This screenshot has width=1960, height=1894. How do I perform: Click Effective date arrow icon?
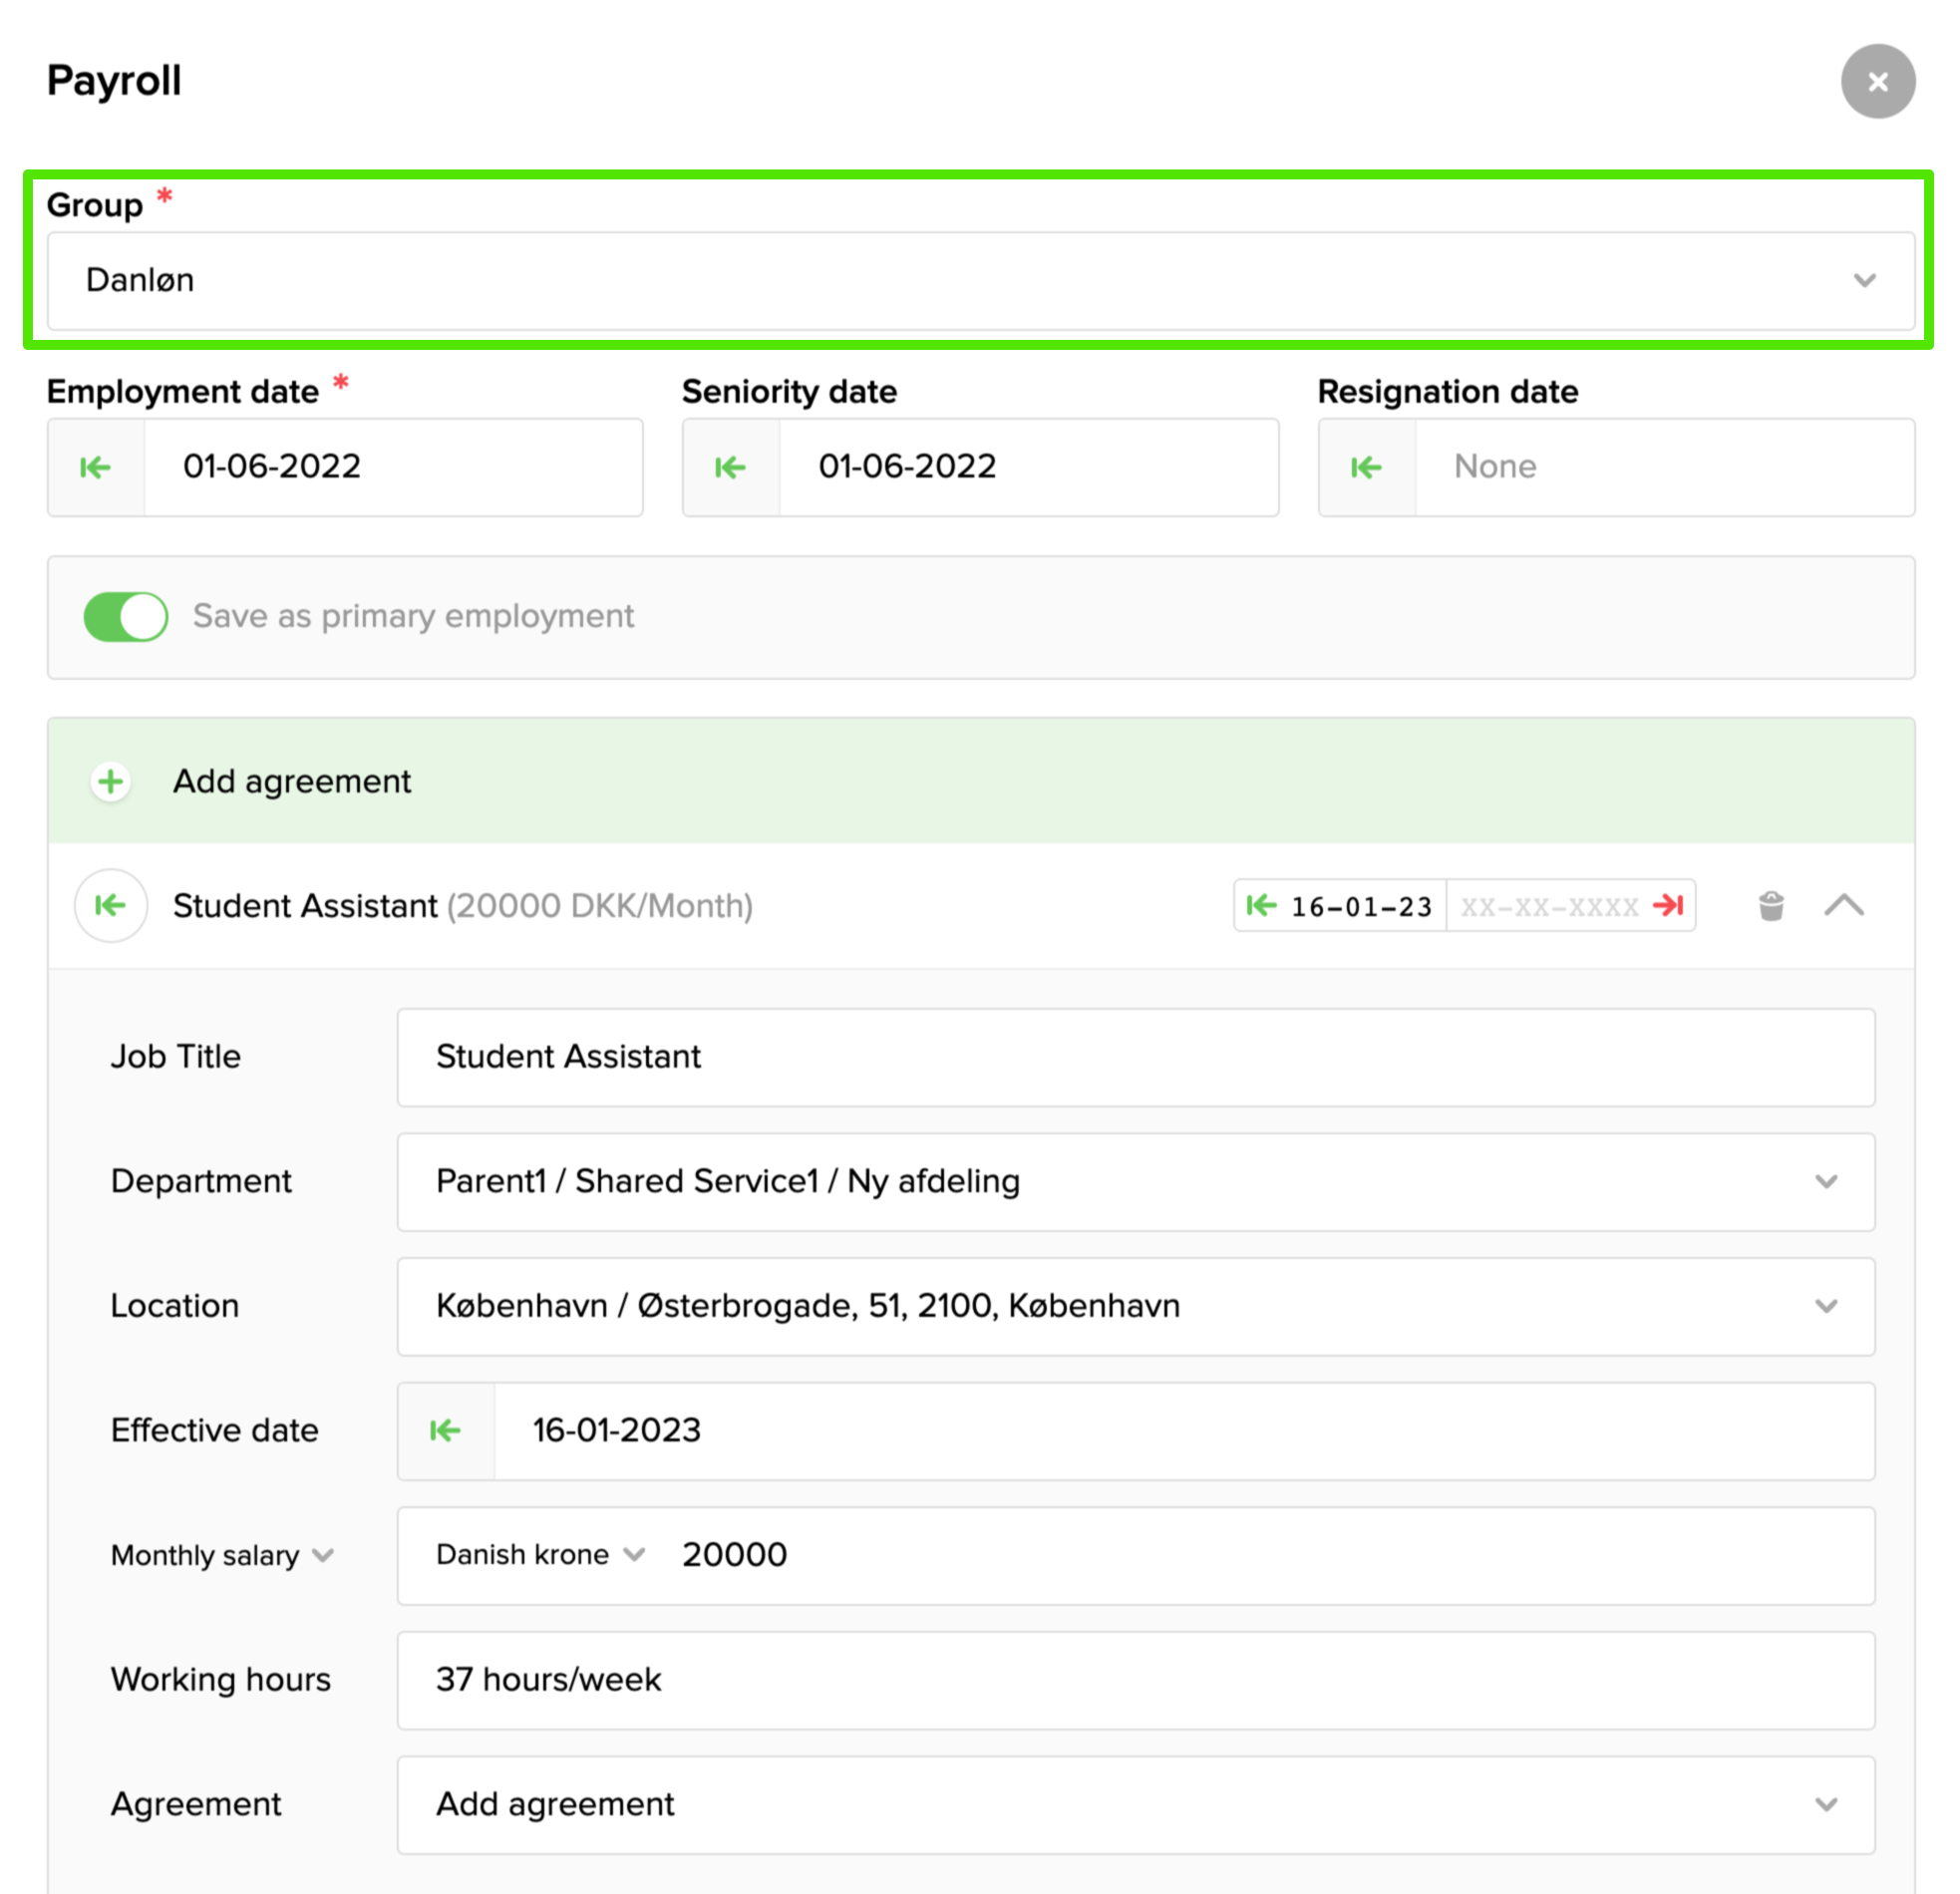[445, 1431]
